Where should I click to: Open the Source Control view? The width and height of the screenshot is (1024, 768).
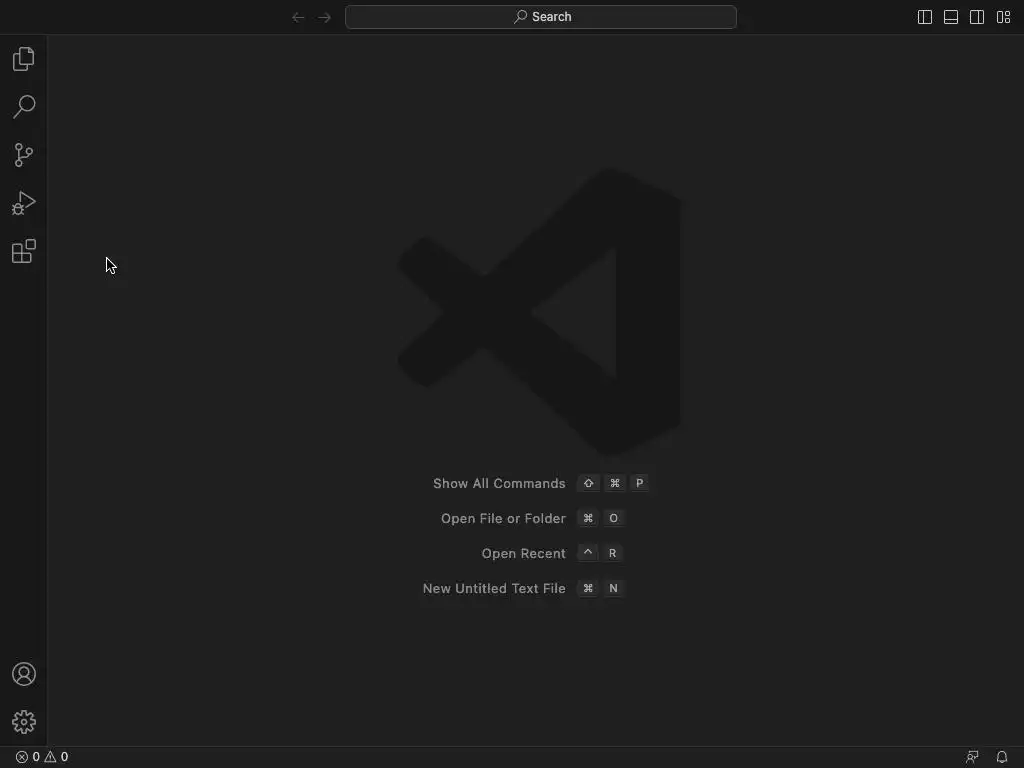pyautogui.click(x=24, y=155)
